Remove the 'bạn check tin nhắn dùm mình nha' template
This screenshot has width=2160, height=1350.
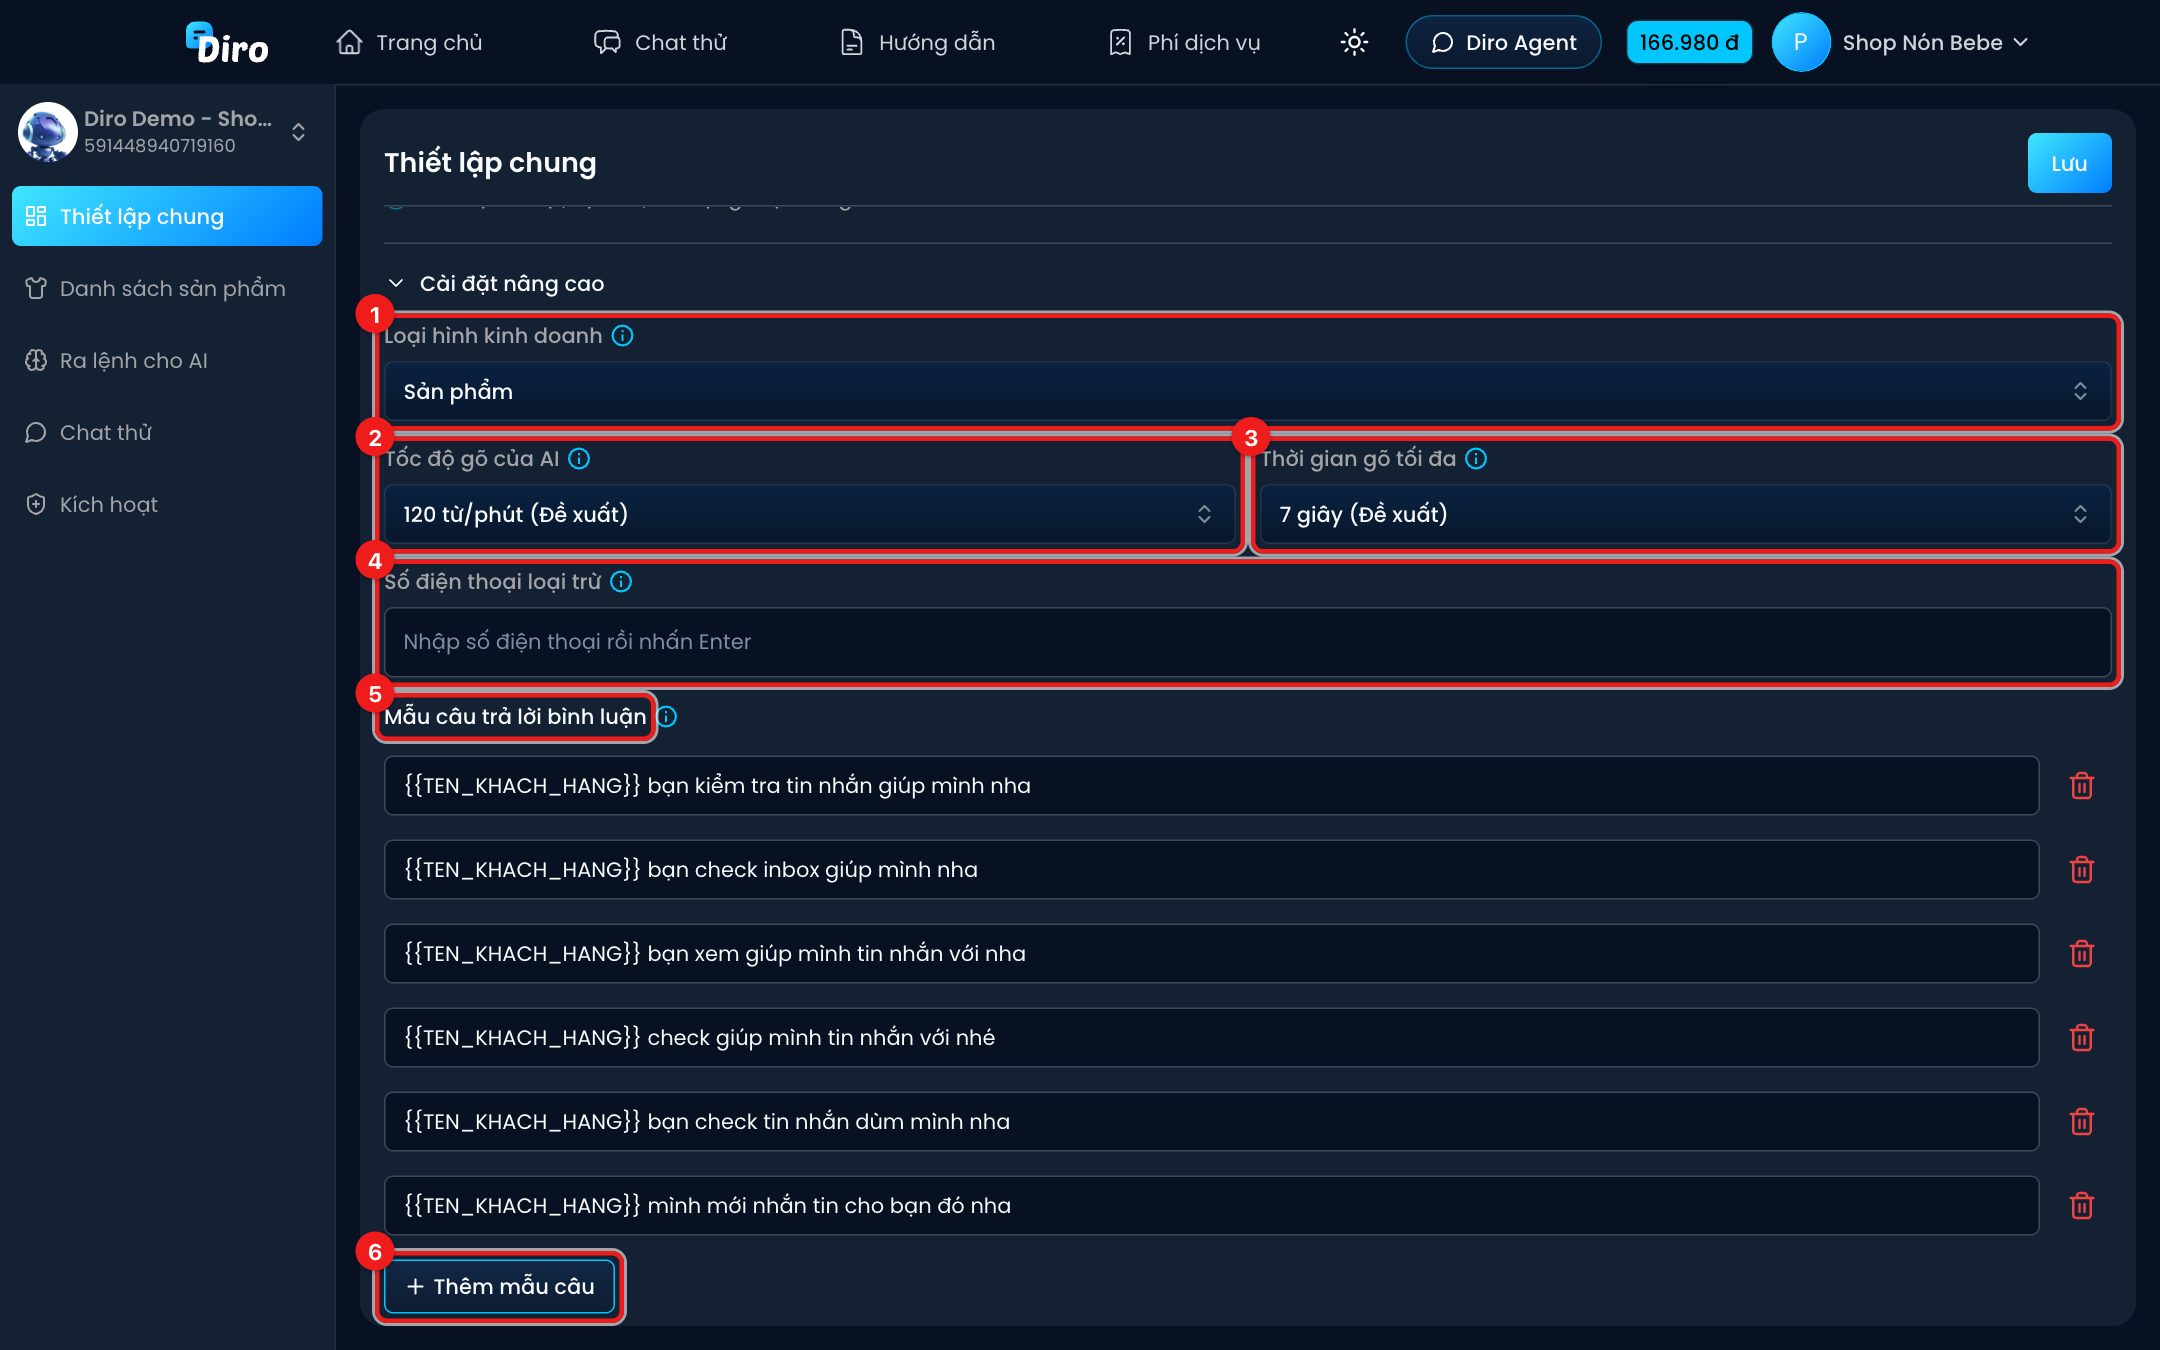[x=2082, y=1122]
